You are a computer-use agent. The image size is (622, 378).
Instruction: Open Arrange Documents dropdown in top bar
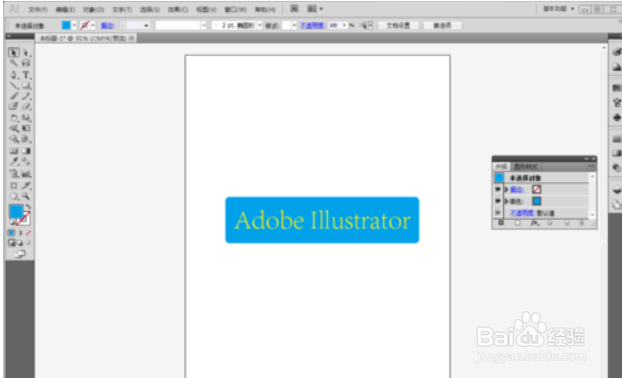[x=315, y=8]
